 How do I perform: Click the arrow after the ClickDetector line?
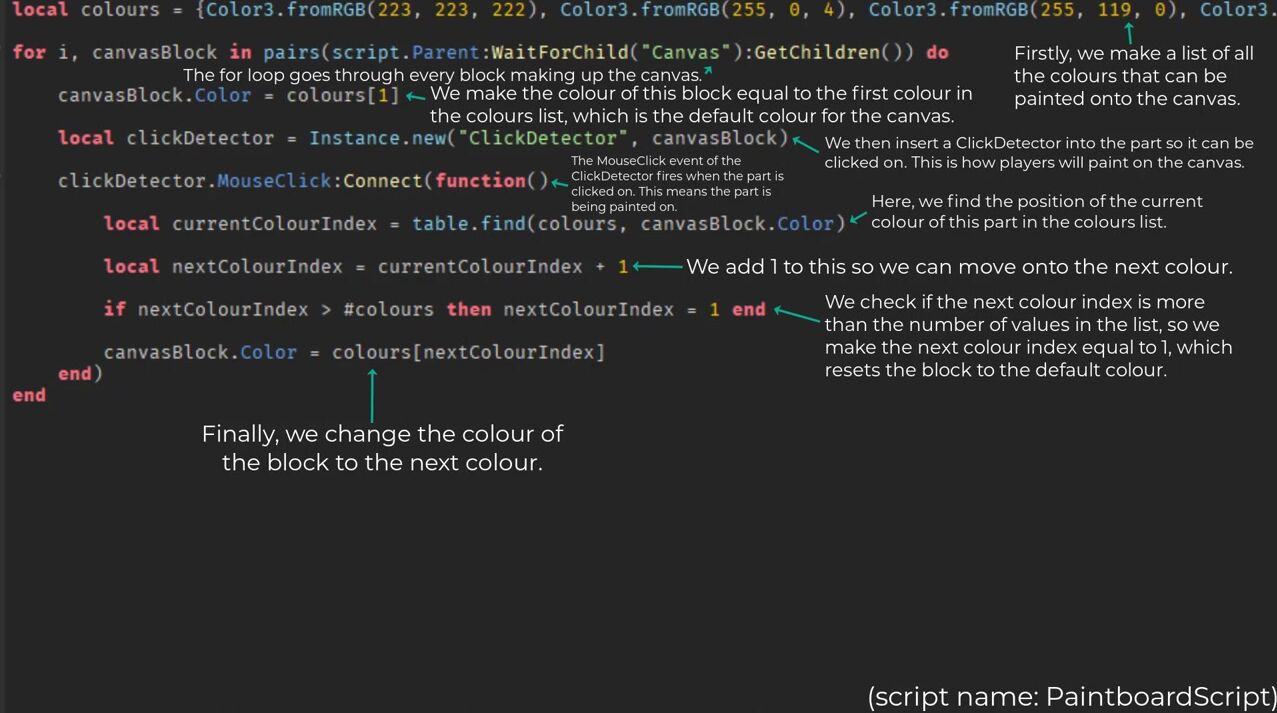click(806, 144)
